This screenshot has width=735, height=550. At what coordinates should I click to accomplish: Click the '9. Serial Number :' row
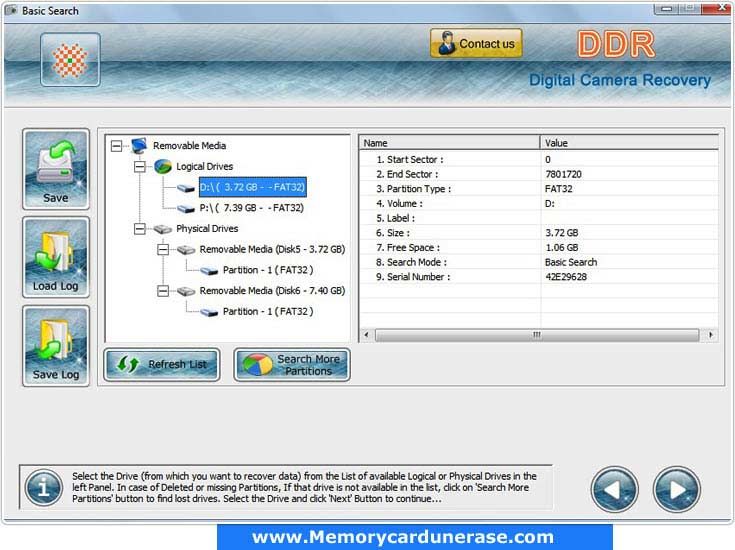(539, 277)
